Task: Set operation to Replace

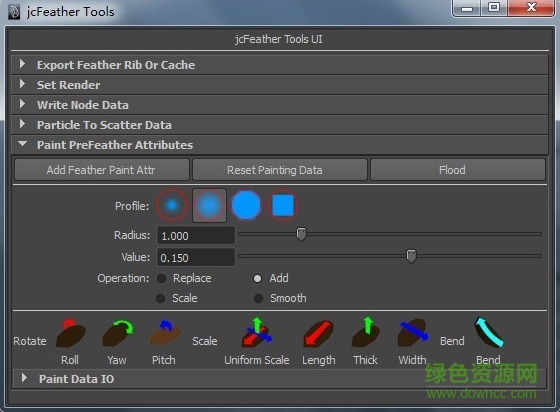Action: pyautogui.click(x=161, y=278)
